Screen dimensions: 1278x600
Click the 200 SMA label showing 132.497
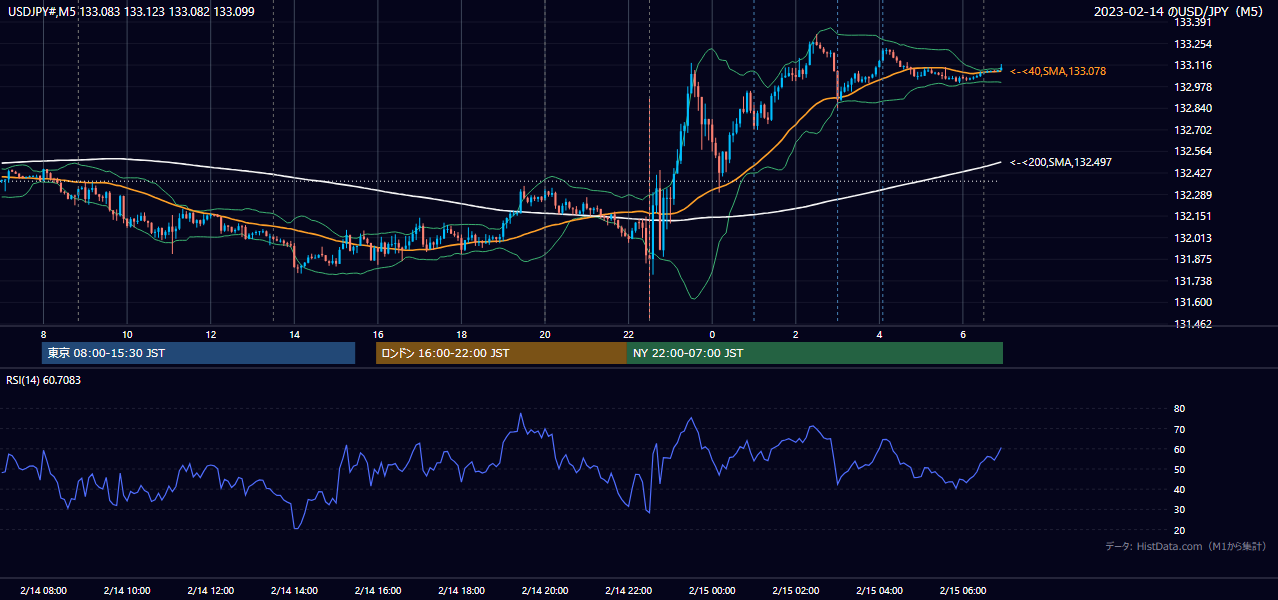point(1061,162)
